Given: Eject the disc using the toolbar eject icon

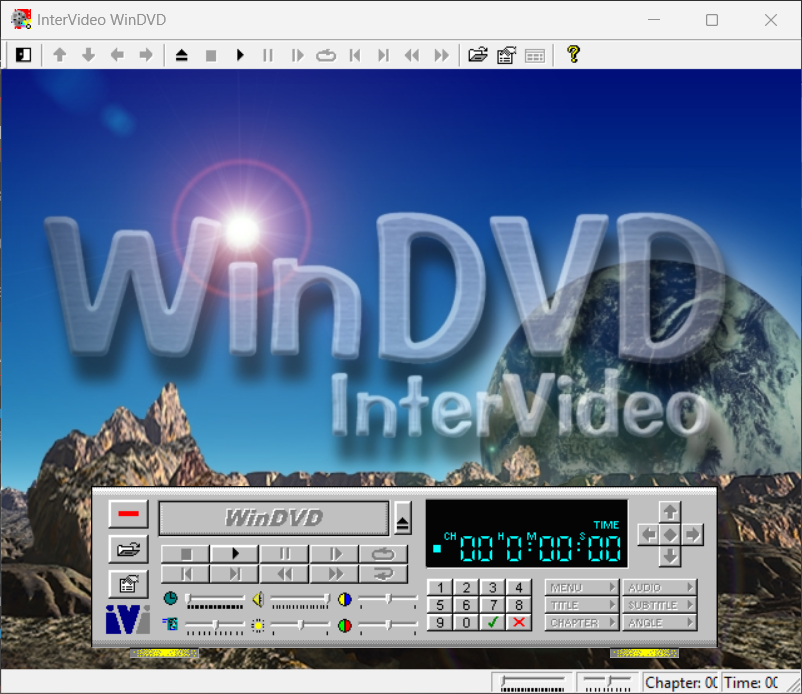Looking at the screenshot, I should click(x=182, y=55).
